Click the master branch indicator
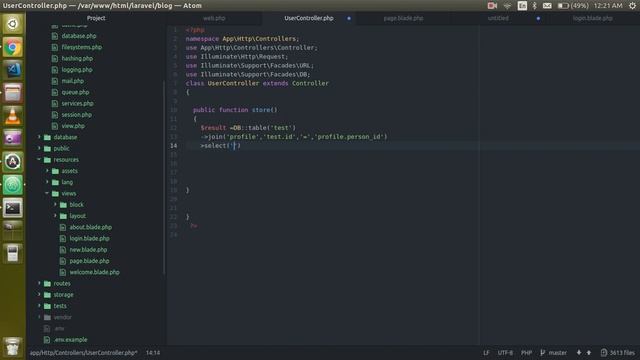 553,353
